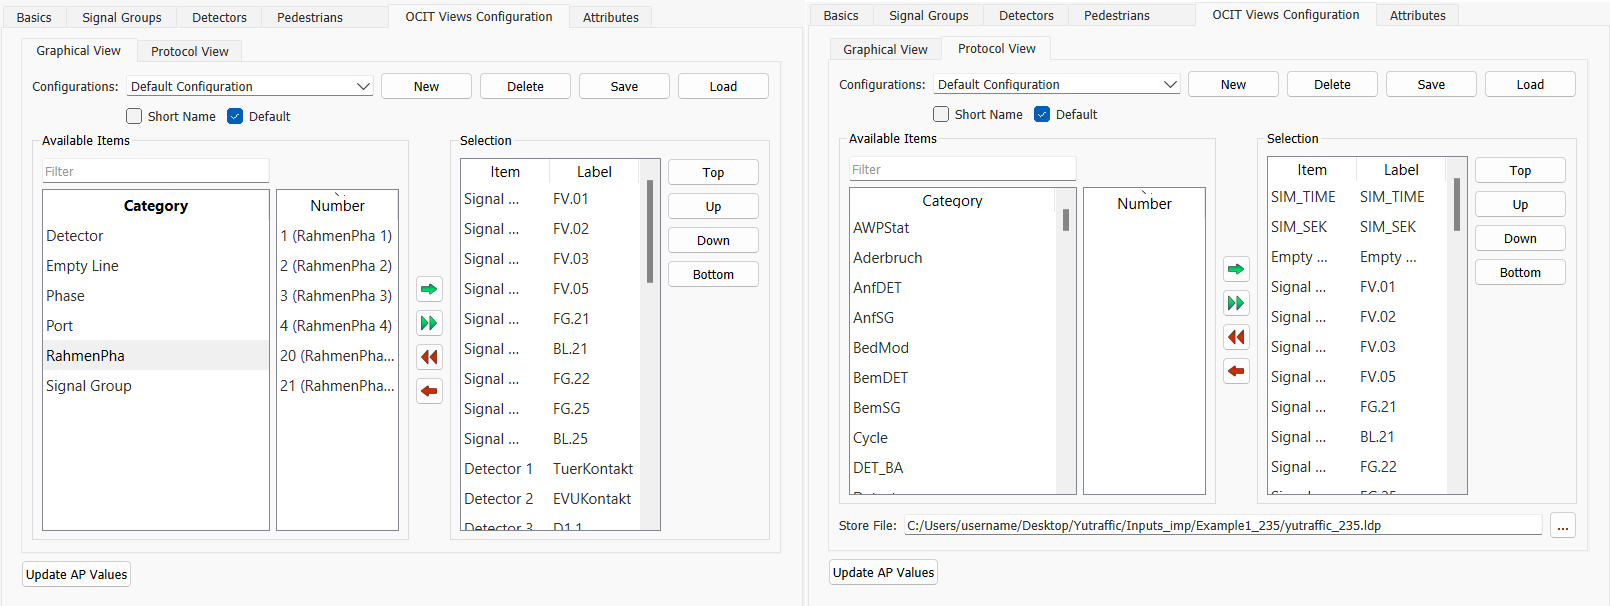1610x606 pixels.
Task: Open Detectors tab in left panel
Action: (219, 18)
